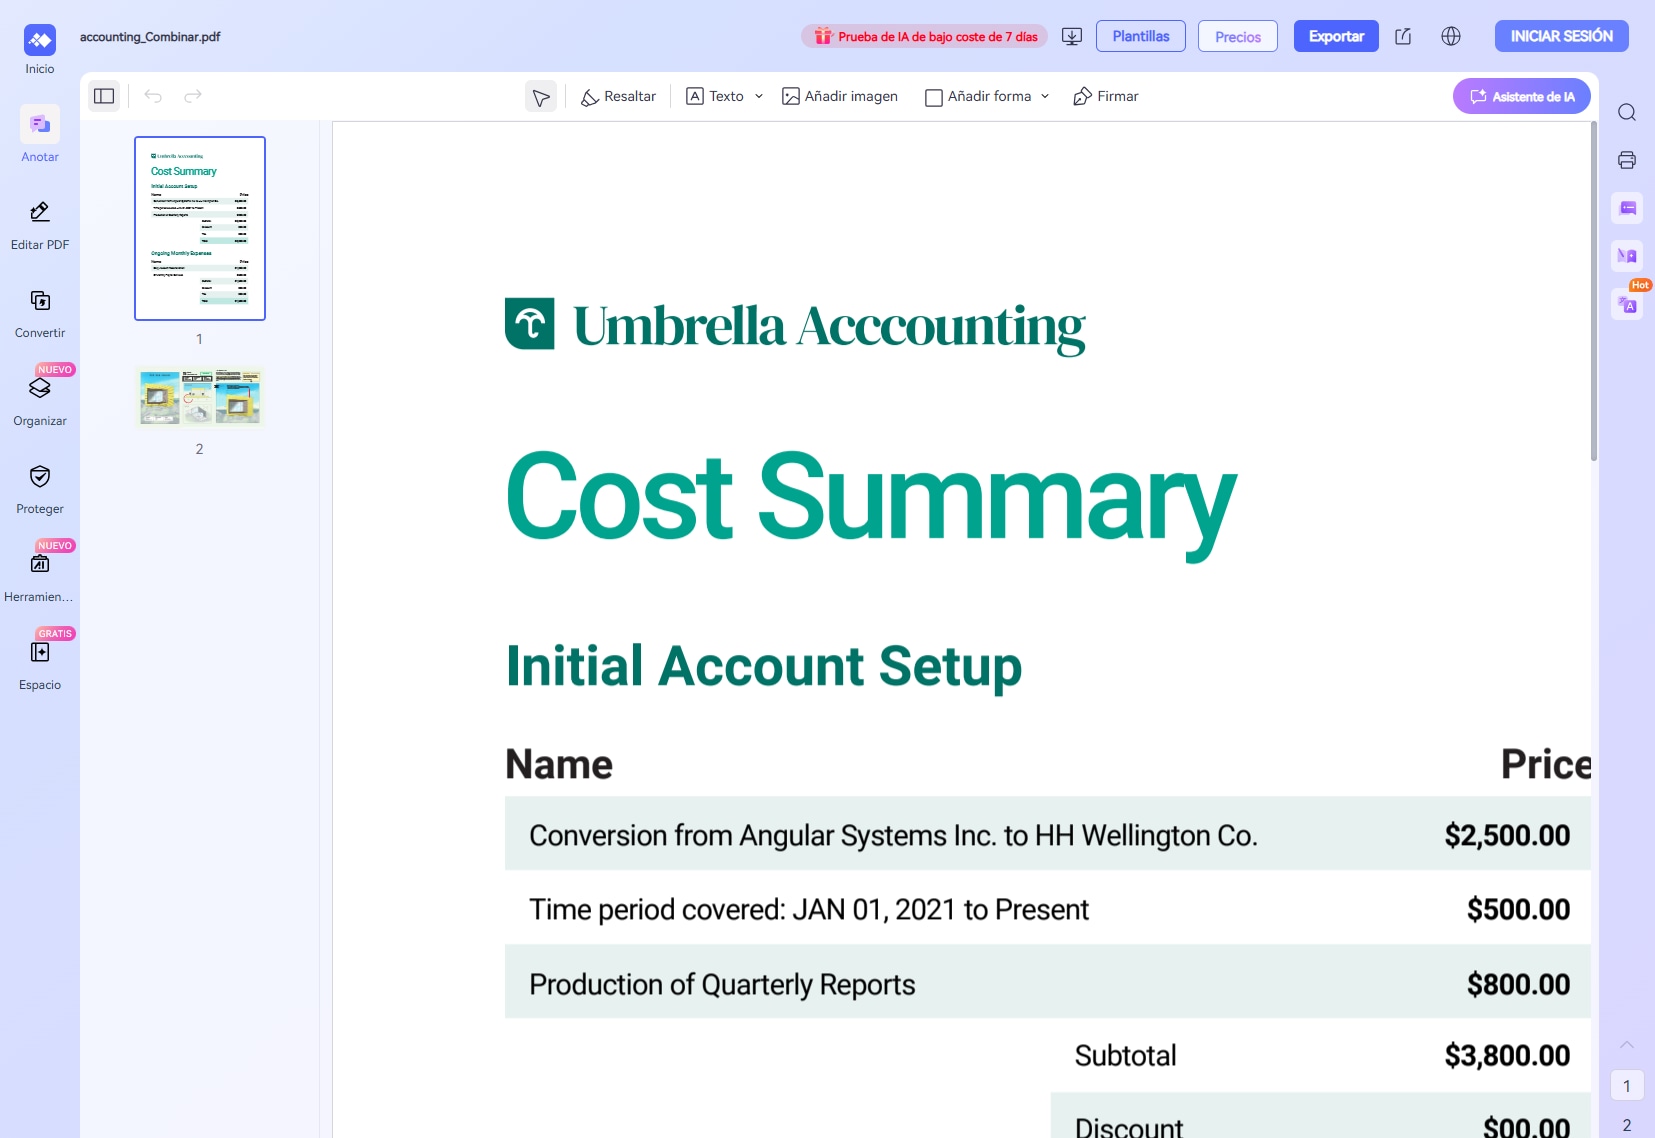
Task: Click the Subtotal $3,800.00 value
Action: tap(1507, 1055)
